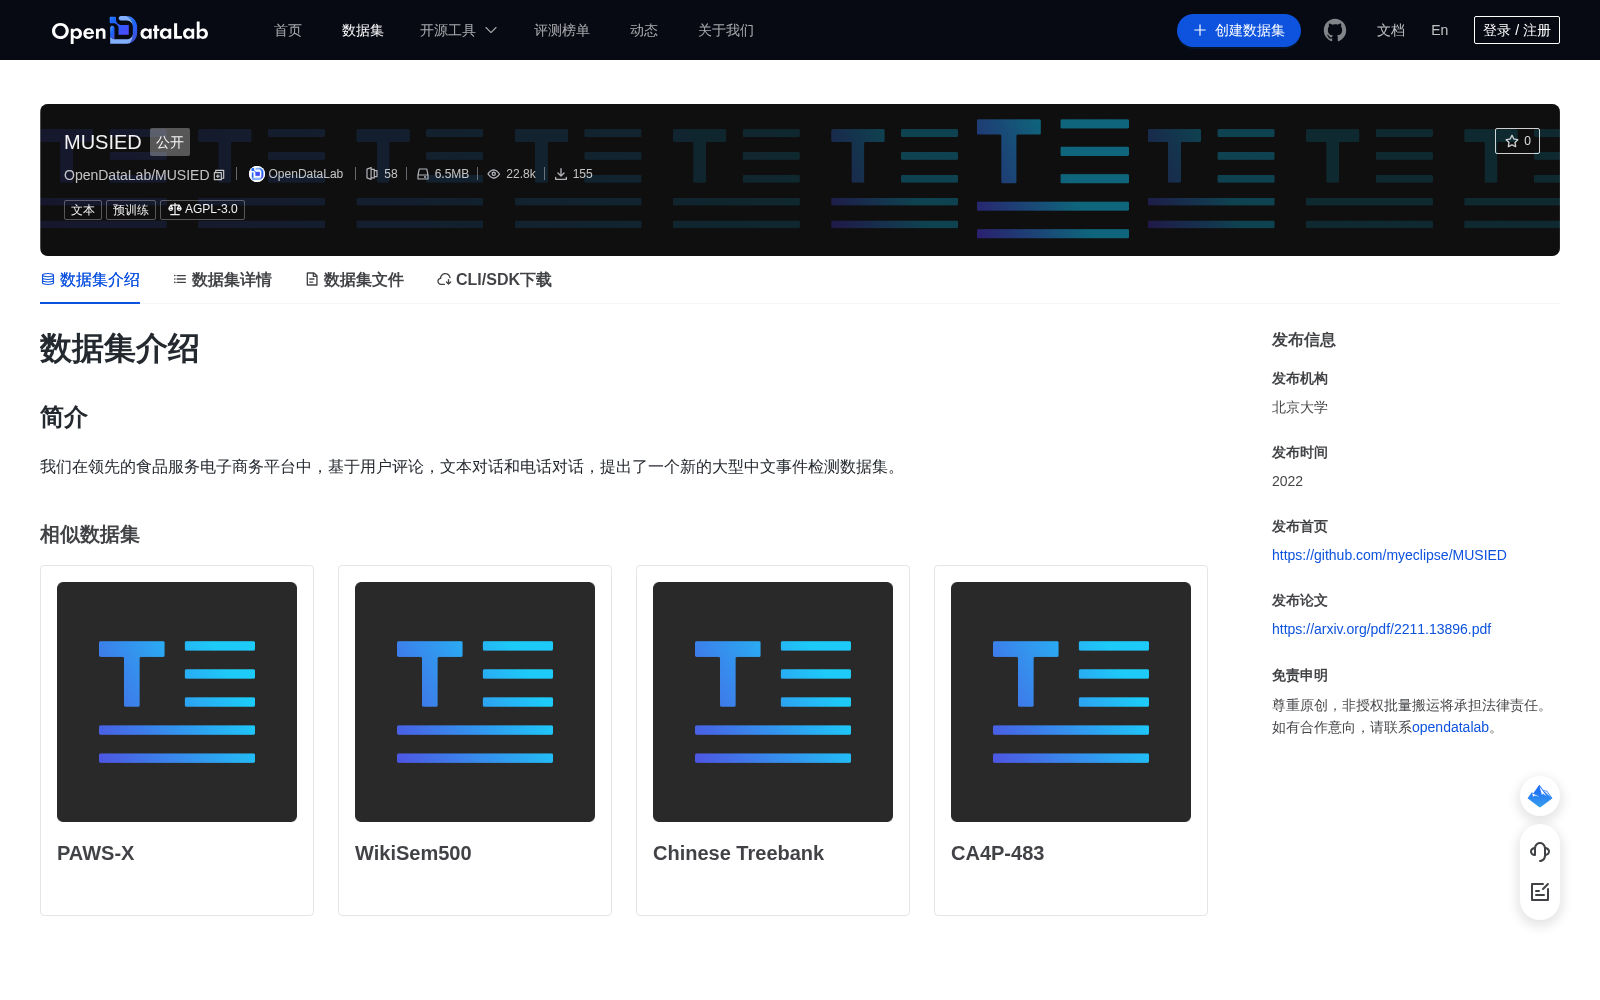
Task: Click the 创建数据集 button
Action: pos(1239,30)
